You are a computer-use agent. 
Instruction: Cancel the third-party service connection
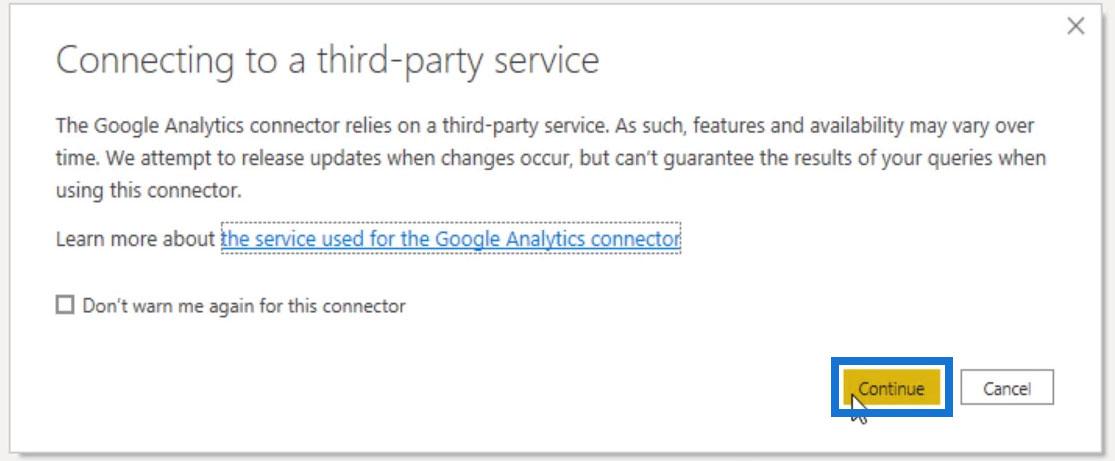coord(1007,388)
